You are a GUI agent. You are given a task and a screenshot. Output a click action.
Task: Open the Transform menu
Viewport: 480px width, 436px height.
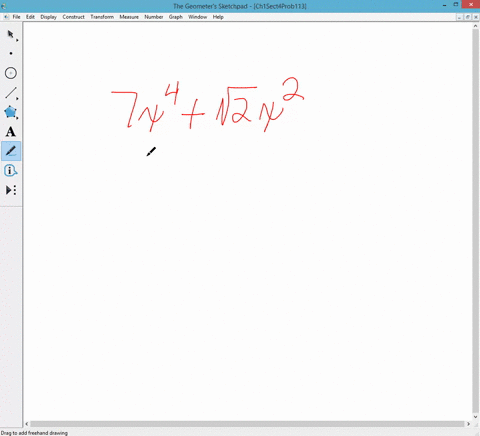(x=102, y=17)
